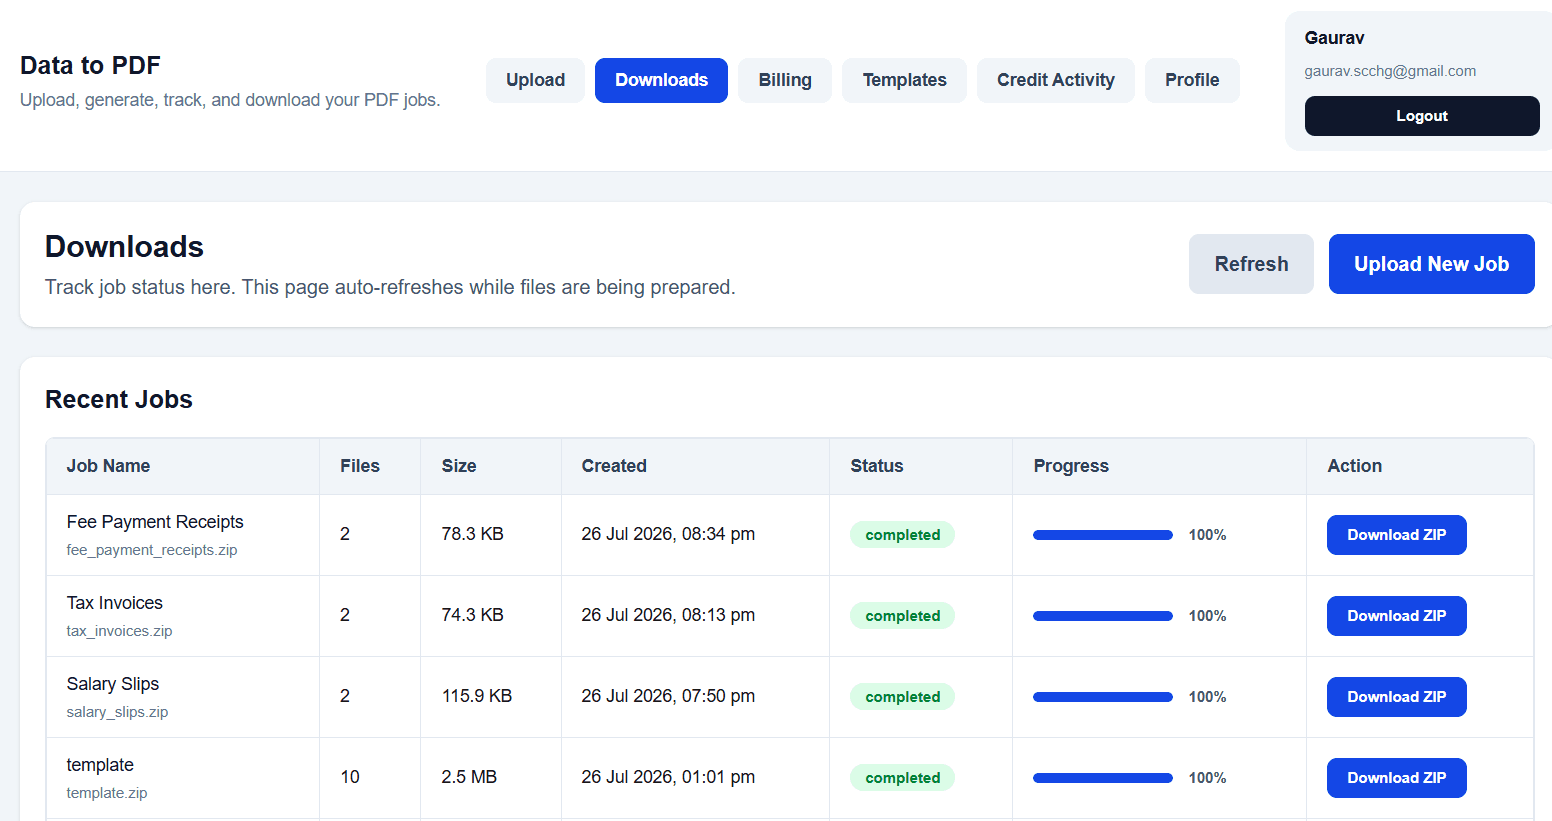Click the 78.3 KB size cell

pyautogui.click(x=472, y=534)
